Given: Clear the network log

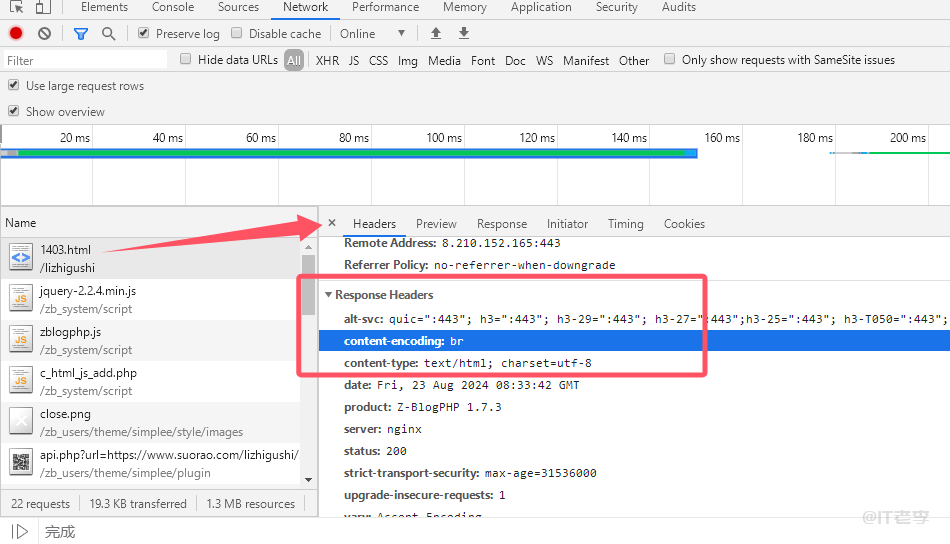Looking at the screenshot, I should pyautogui.click(x=44, y=33).
